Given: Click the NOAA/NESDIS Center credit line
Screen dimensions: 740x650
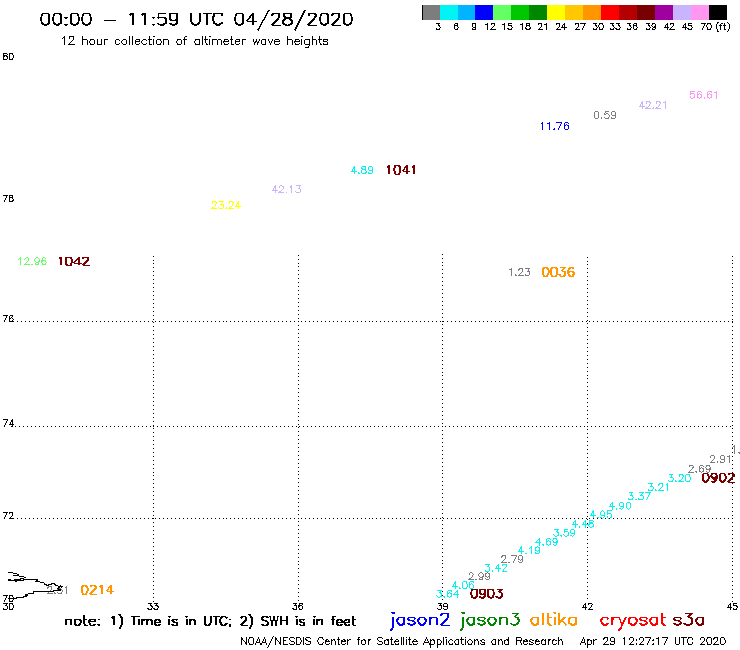Looking at the screenshot, I should pos(402,641).
